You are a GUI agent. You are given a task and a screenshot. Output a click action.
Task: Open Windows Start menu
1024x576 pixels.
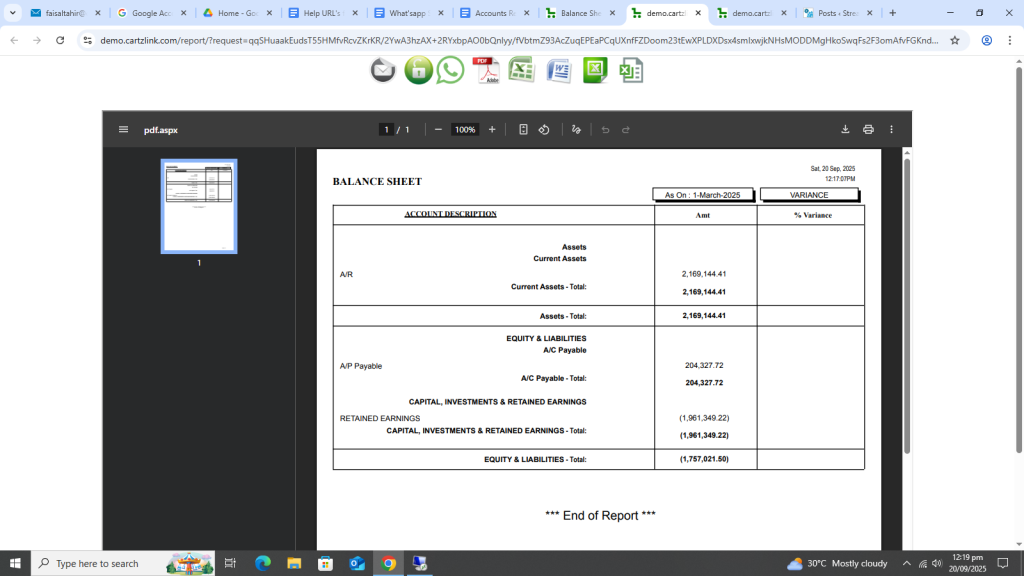click(15, 563)
